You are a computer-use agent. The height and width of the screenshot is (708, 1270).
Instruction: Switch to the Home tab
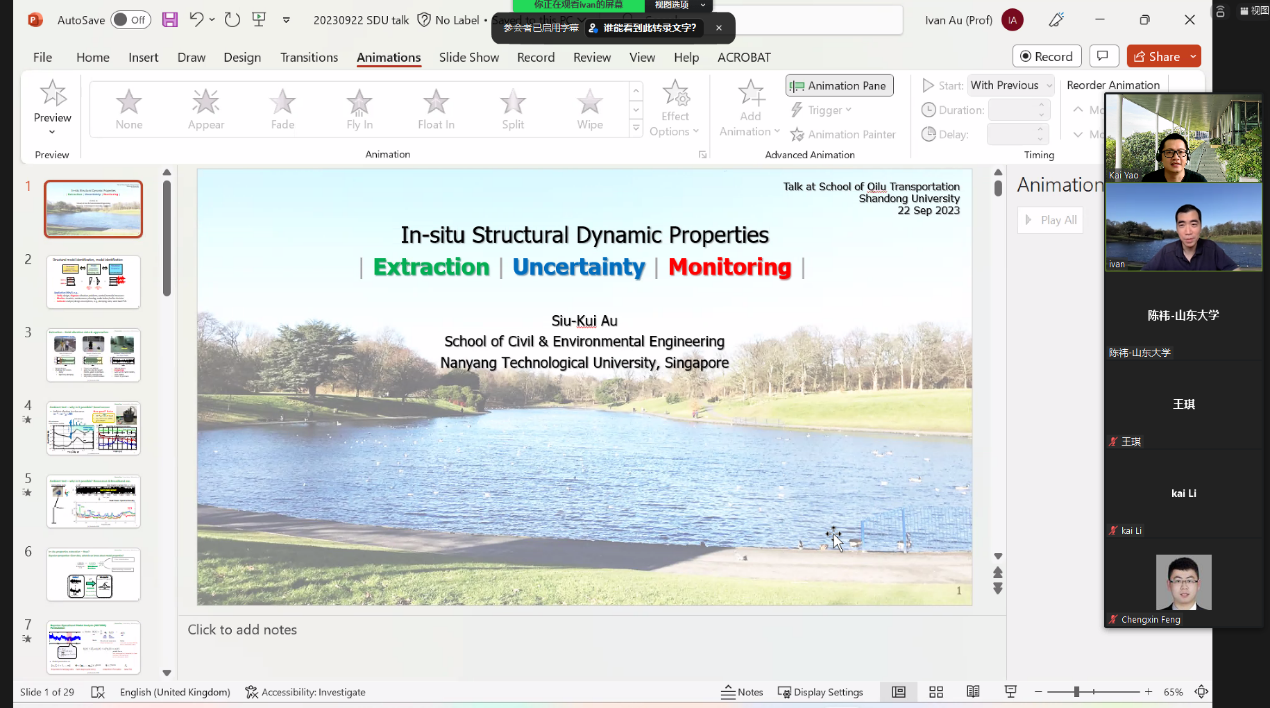click(93, 57)
